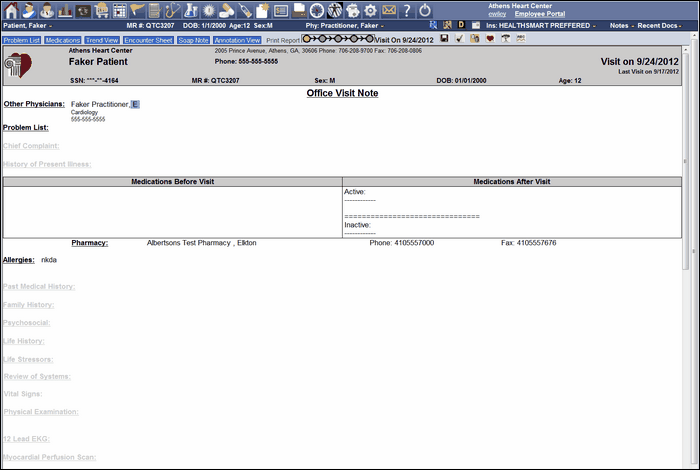Open History of Present Illness section
The width and height of the screenshot is (700, 470).
[x=47, y=164]
